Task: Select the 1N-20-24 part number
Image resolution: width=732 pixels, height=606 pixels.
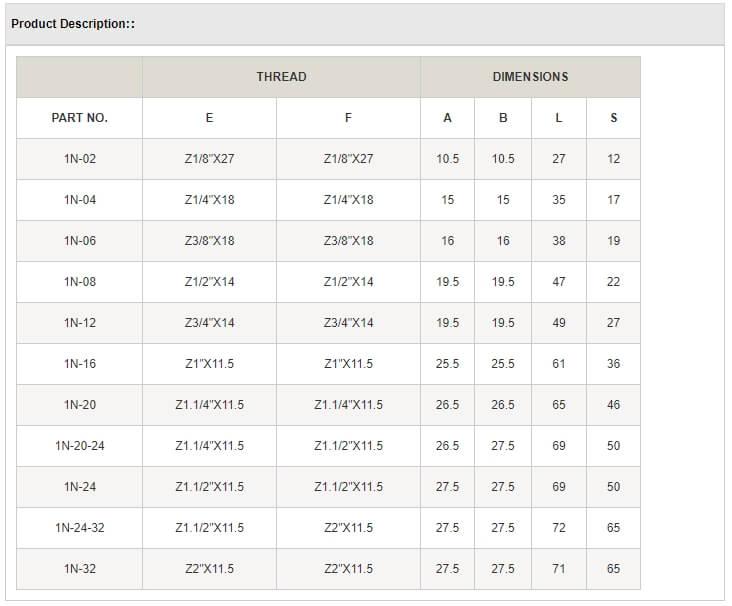Action: tap(79, 446)
